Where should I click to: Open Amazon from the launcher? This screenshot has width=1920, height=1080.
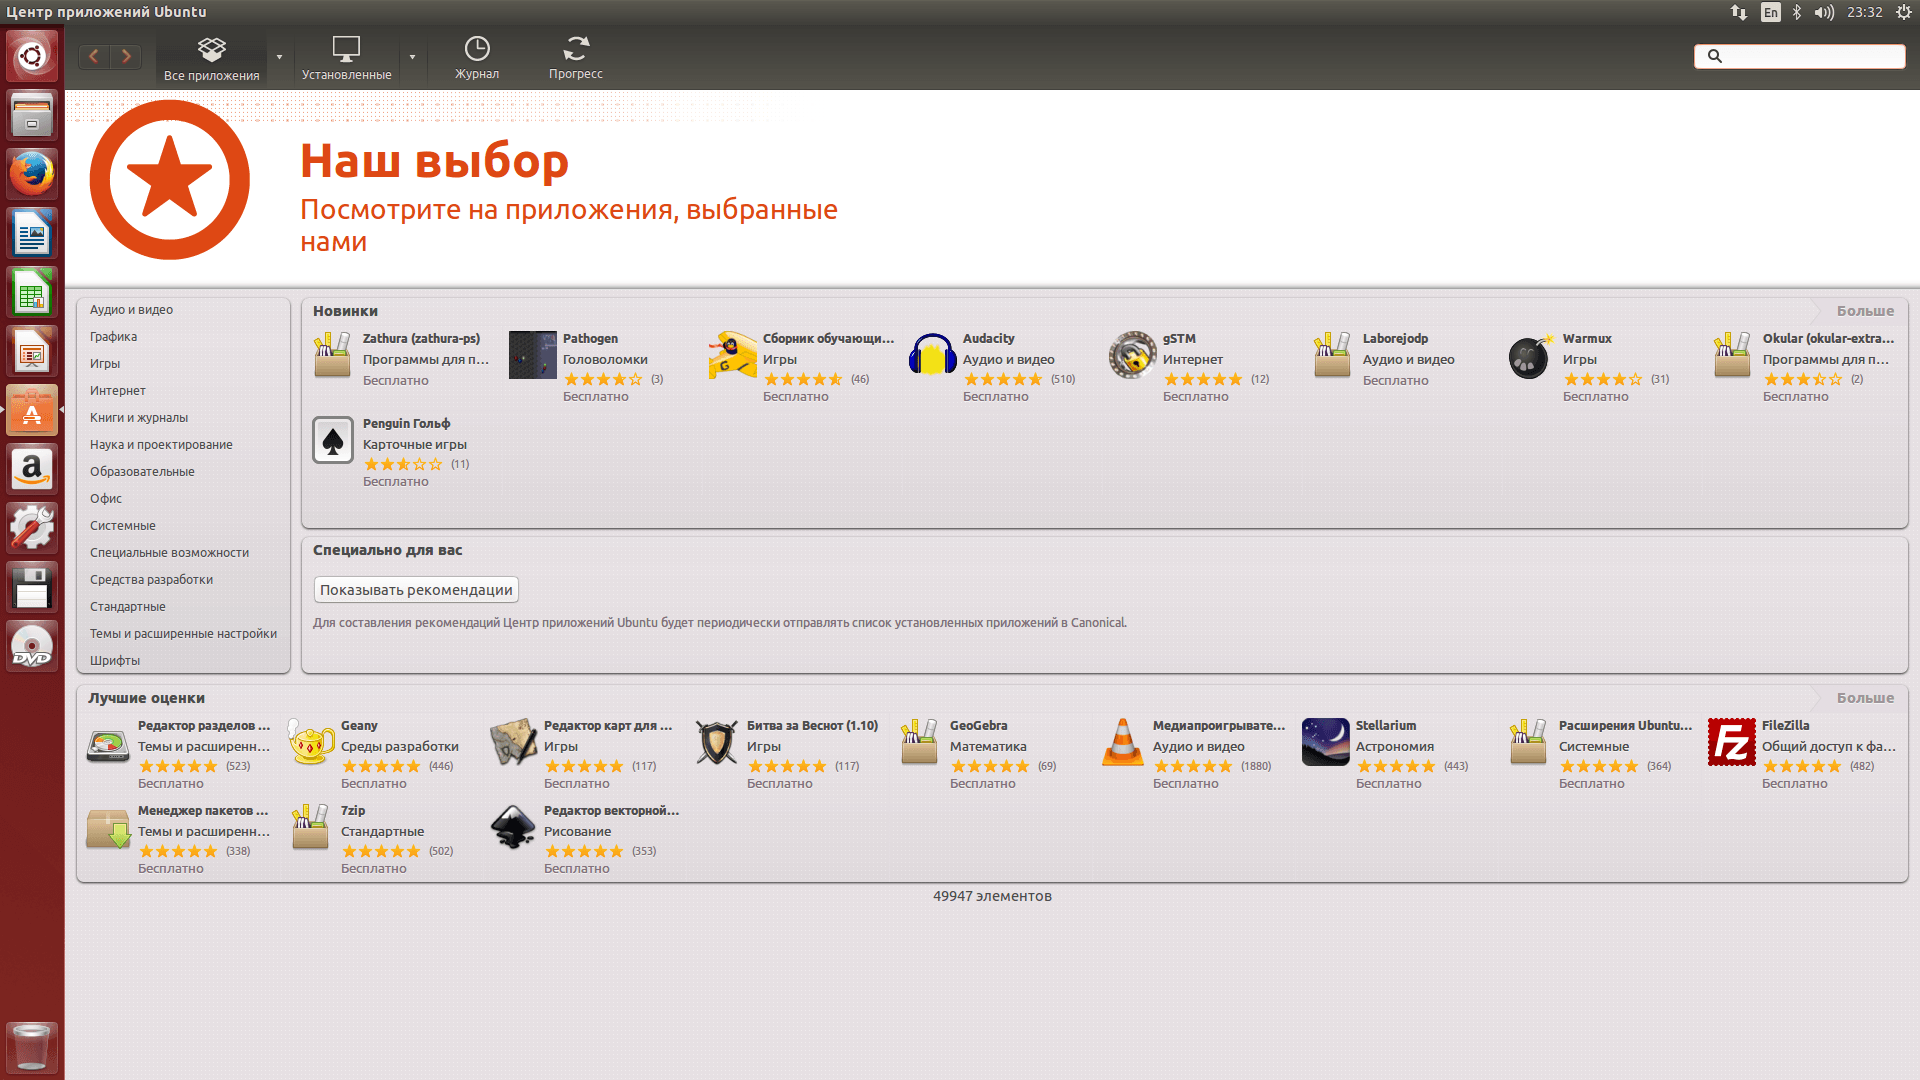pyautogui.click(x=32, y=469)
